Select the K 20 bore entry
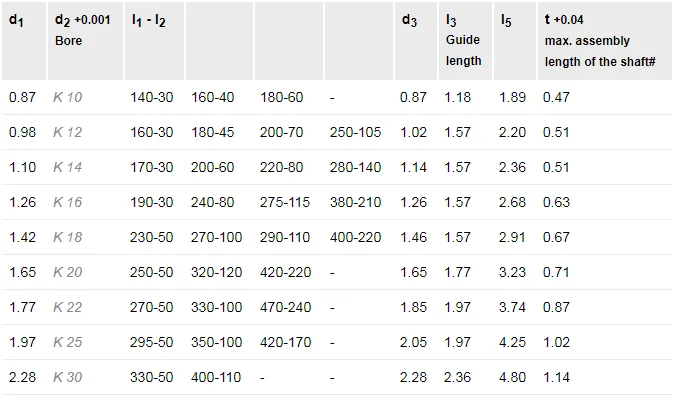This screenshot has height=401, width=673. tap(68, 272)
